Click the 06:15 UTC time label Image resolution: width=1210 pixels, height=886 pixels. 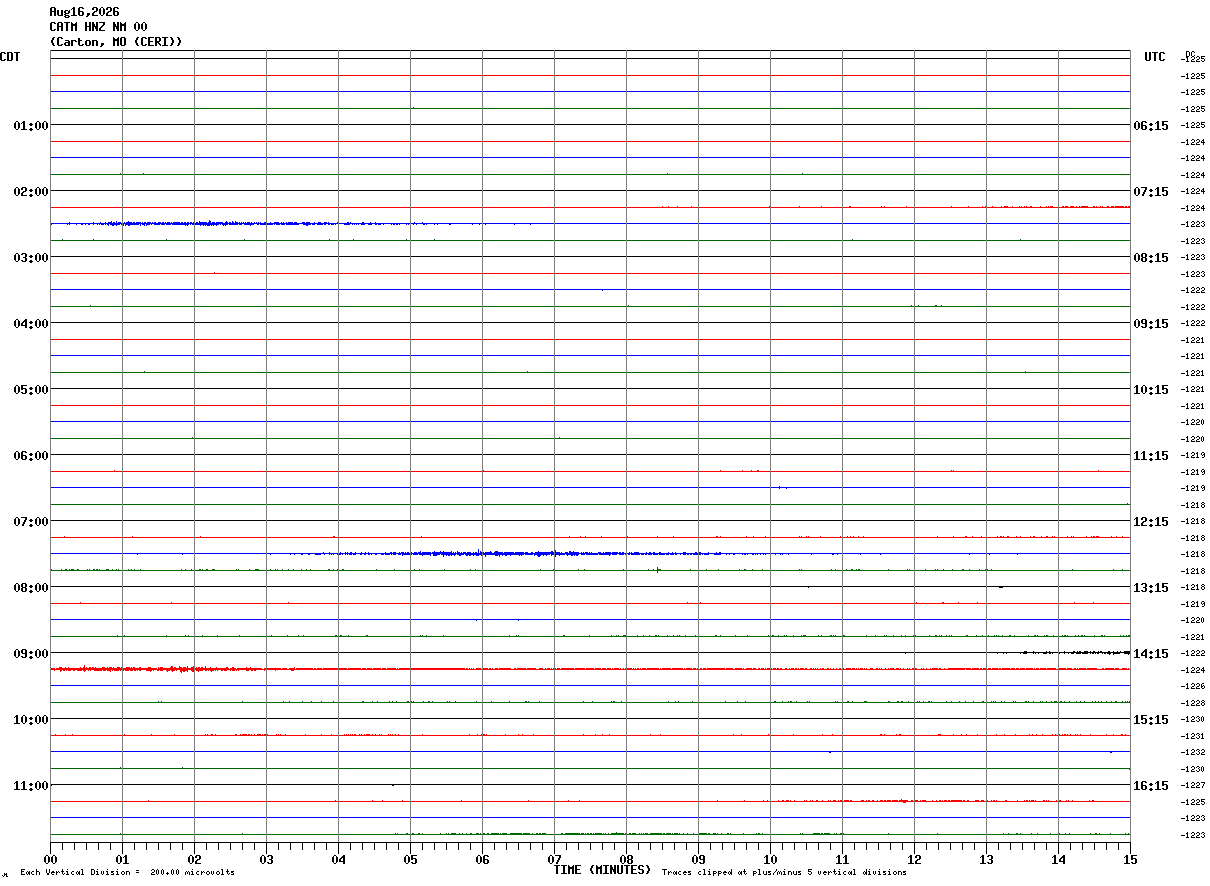pyautogui.click(x=1151, y=125)
